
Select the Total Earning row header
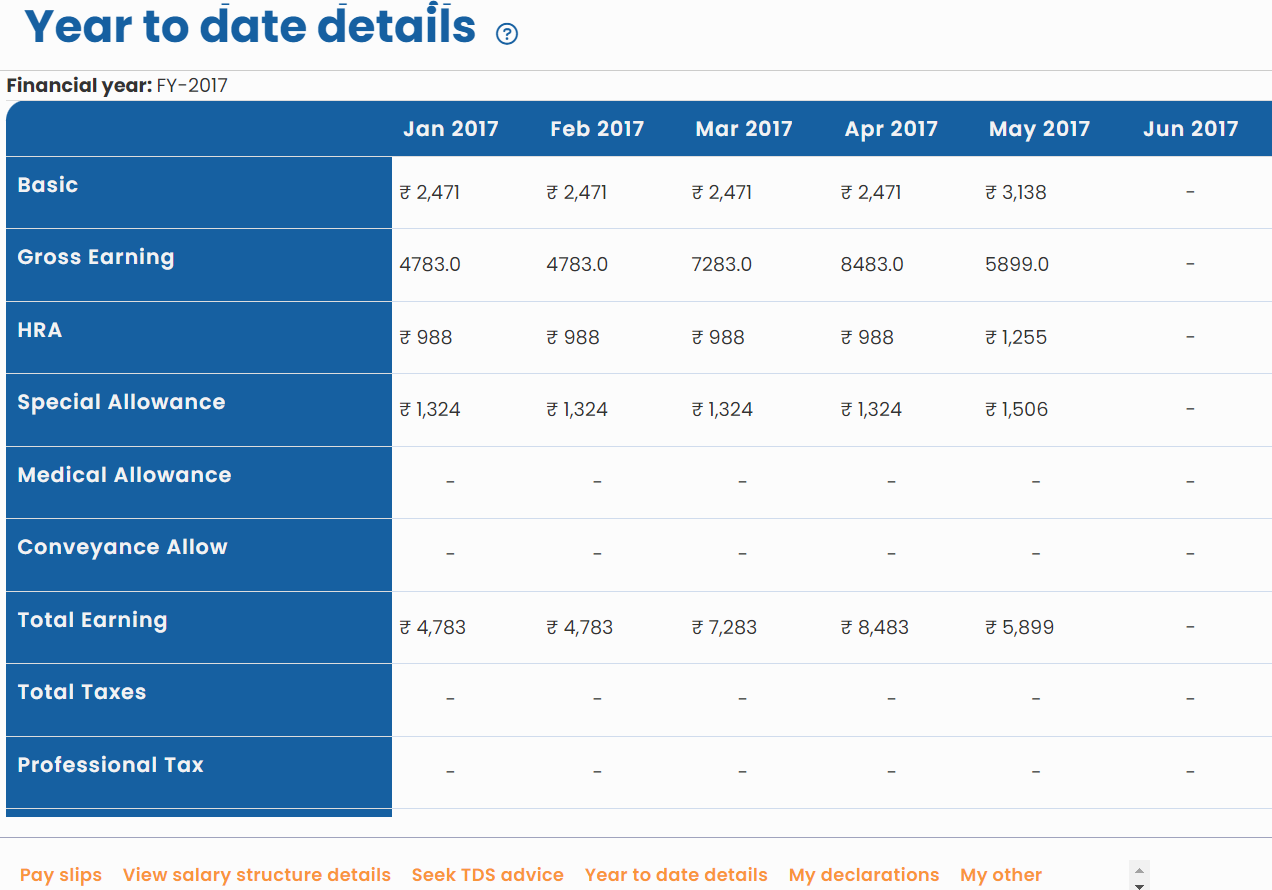pyautogui.click(x=92, y=620)
